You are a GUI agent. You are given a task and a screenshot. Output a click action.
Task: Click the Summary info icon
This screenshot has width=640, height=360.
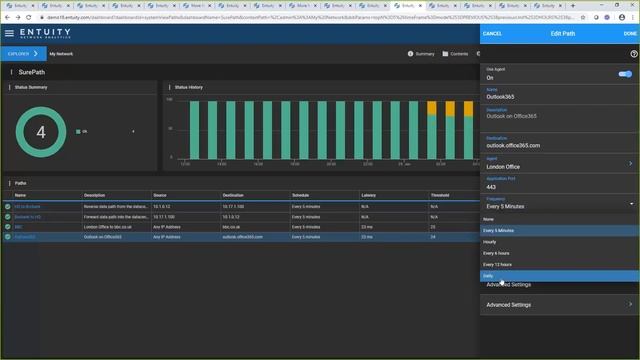(410, 53)
